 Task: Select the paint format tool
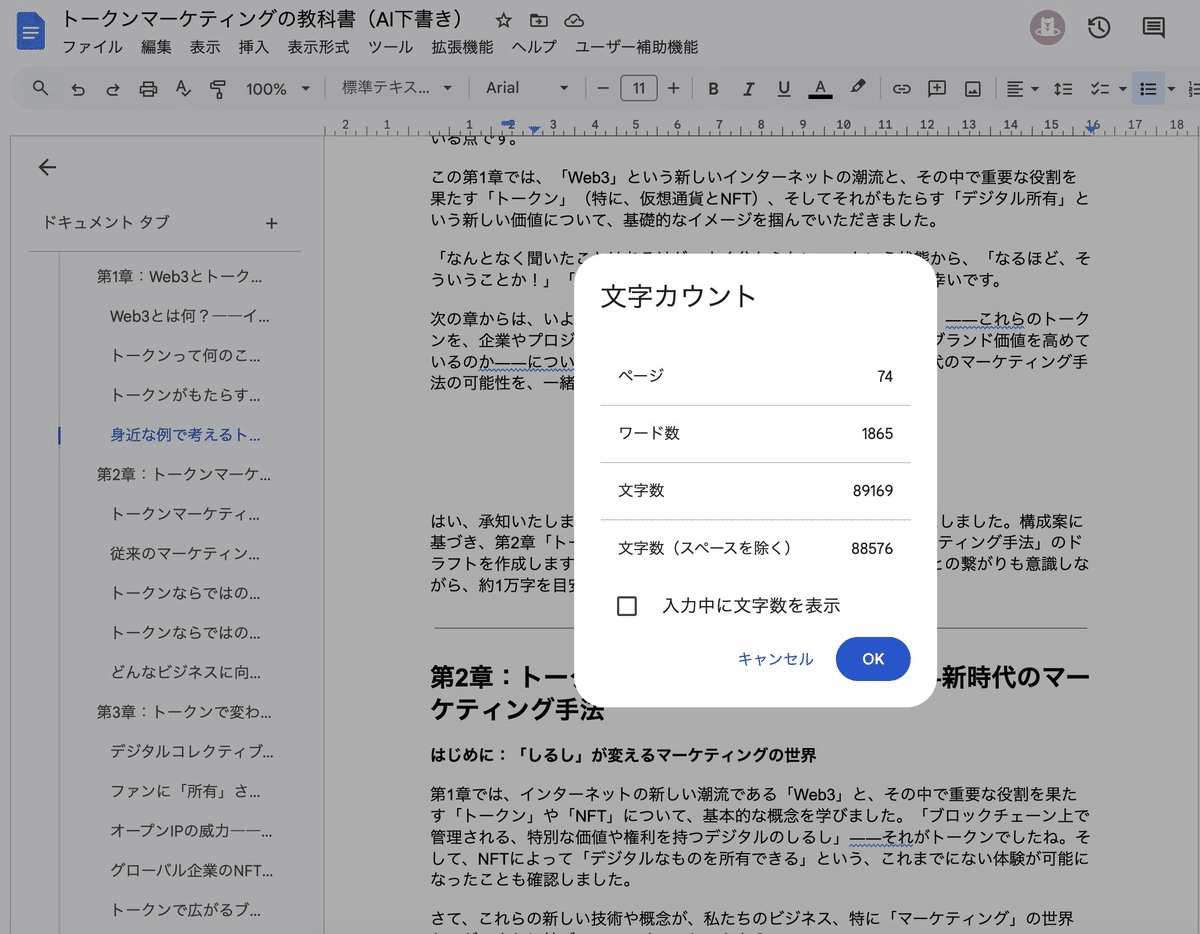click(x=218, y=88)
